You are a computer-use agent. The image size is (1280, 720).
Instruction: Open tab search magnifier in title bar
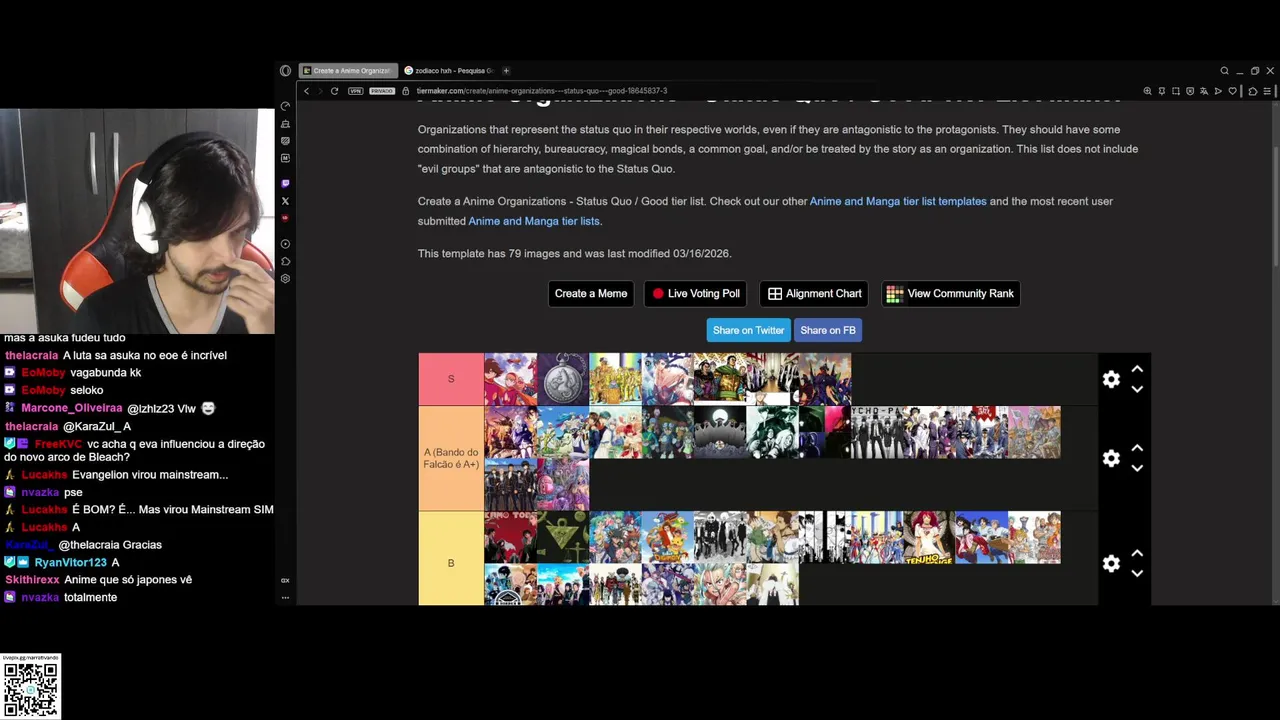click(x=1224, y=71)
